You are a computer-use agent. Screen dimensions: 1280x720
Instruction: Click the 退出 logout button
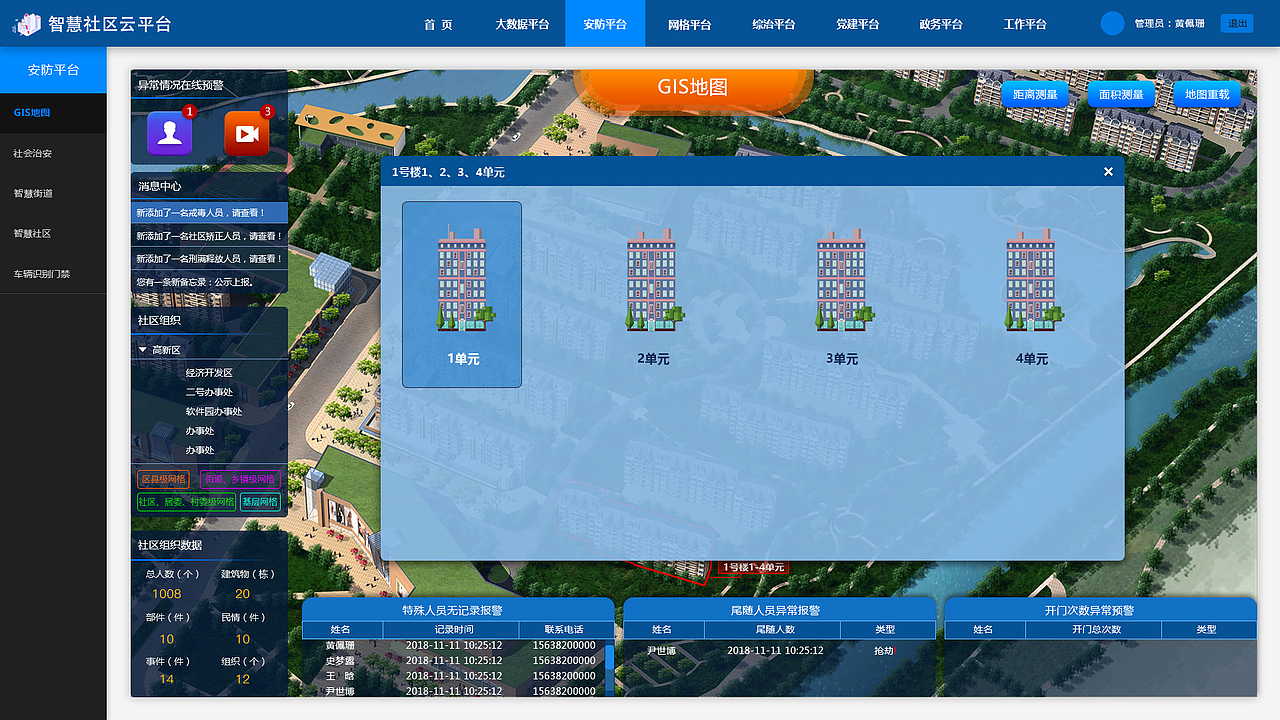[x=1237, y=23]
